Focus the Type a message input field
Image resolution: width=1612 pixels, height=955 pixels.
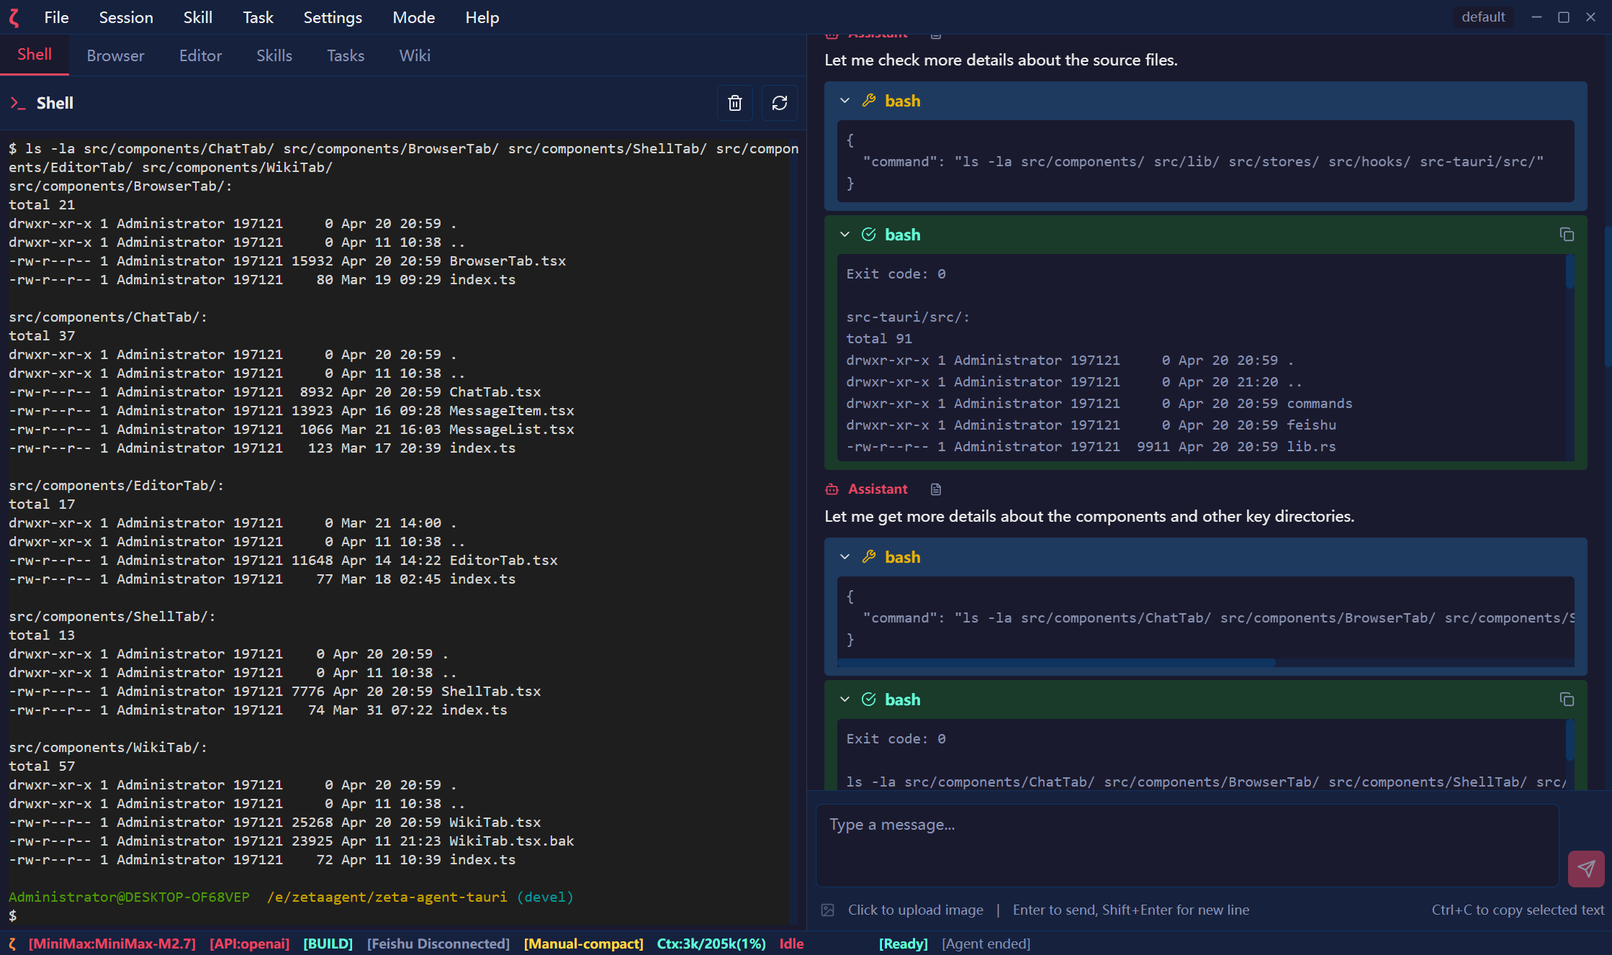pos(1187,845)
